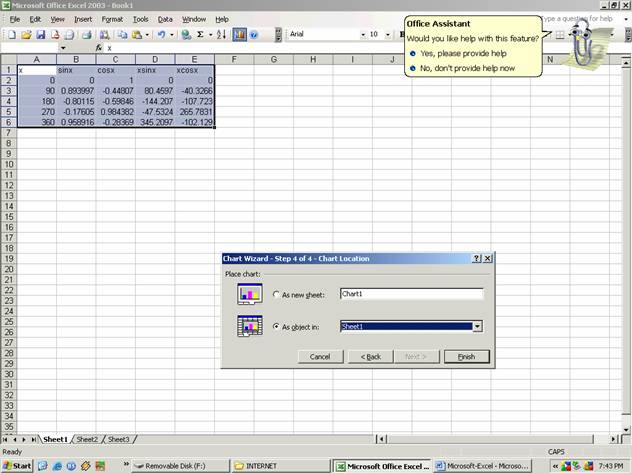632x474 pixels.
Task: Switch to the Sheet3 tab
Action: pos(118,439)
